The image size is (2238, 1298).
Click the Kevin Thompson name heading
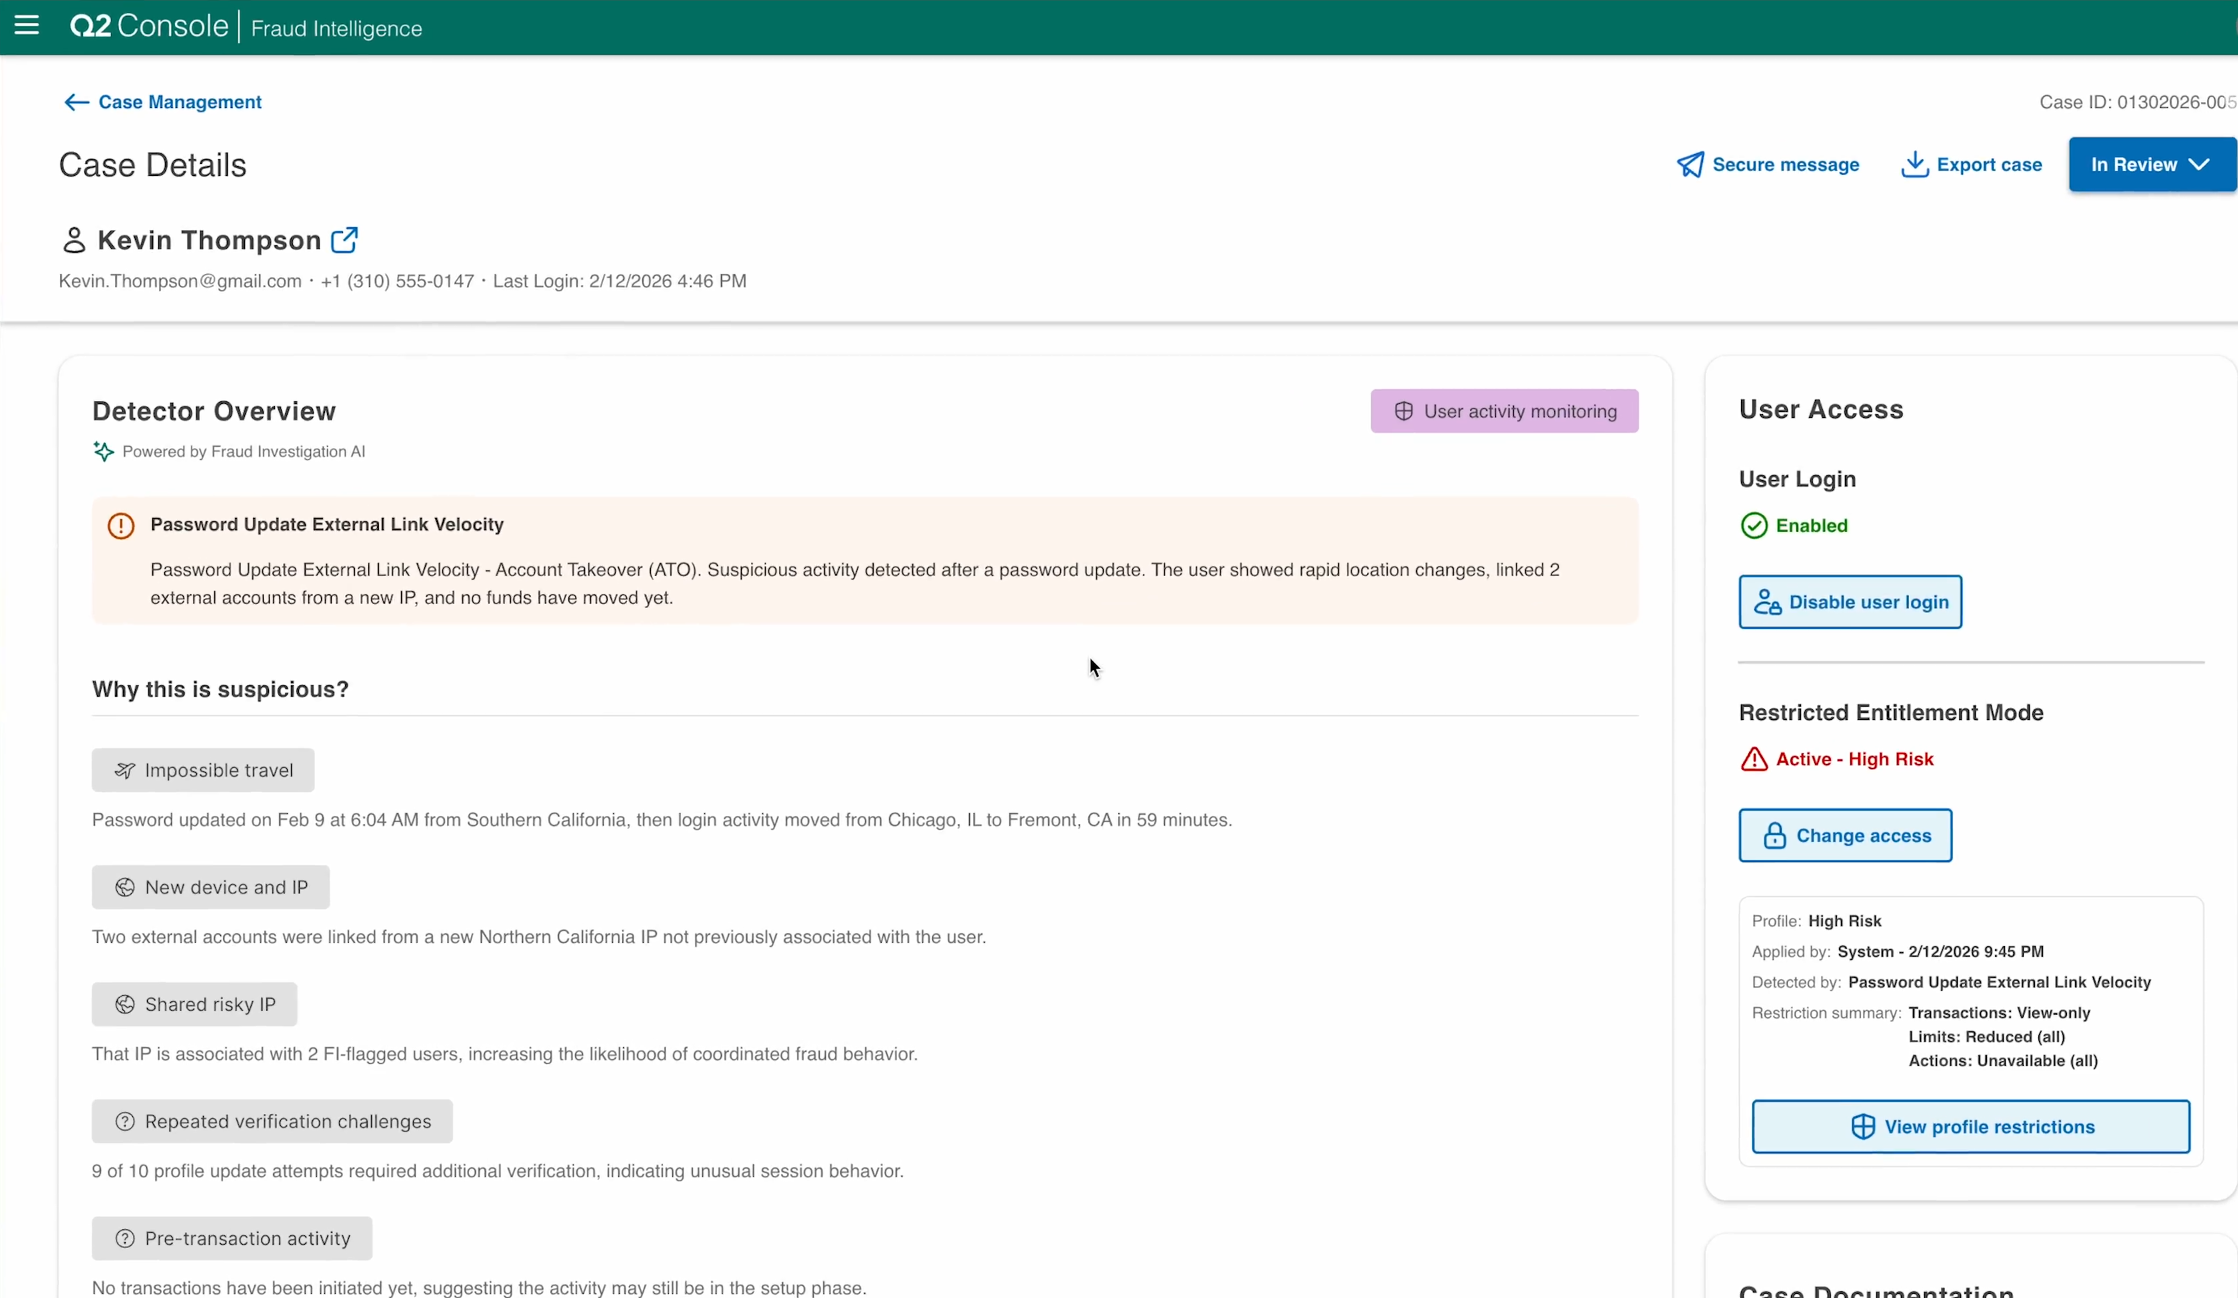pos(209,240)
